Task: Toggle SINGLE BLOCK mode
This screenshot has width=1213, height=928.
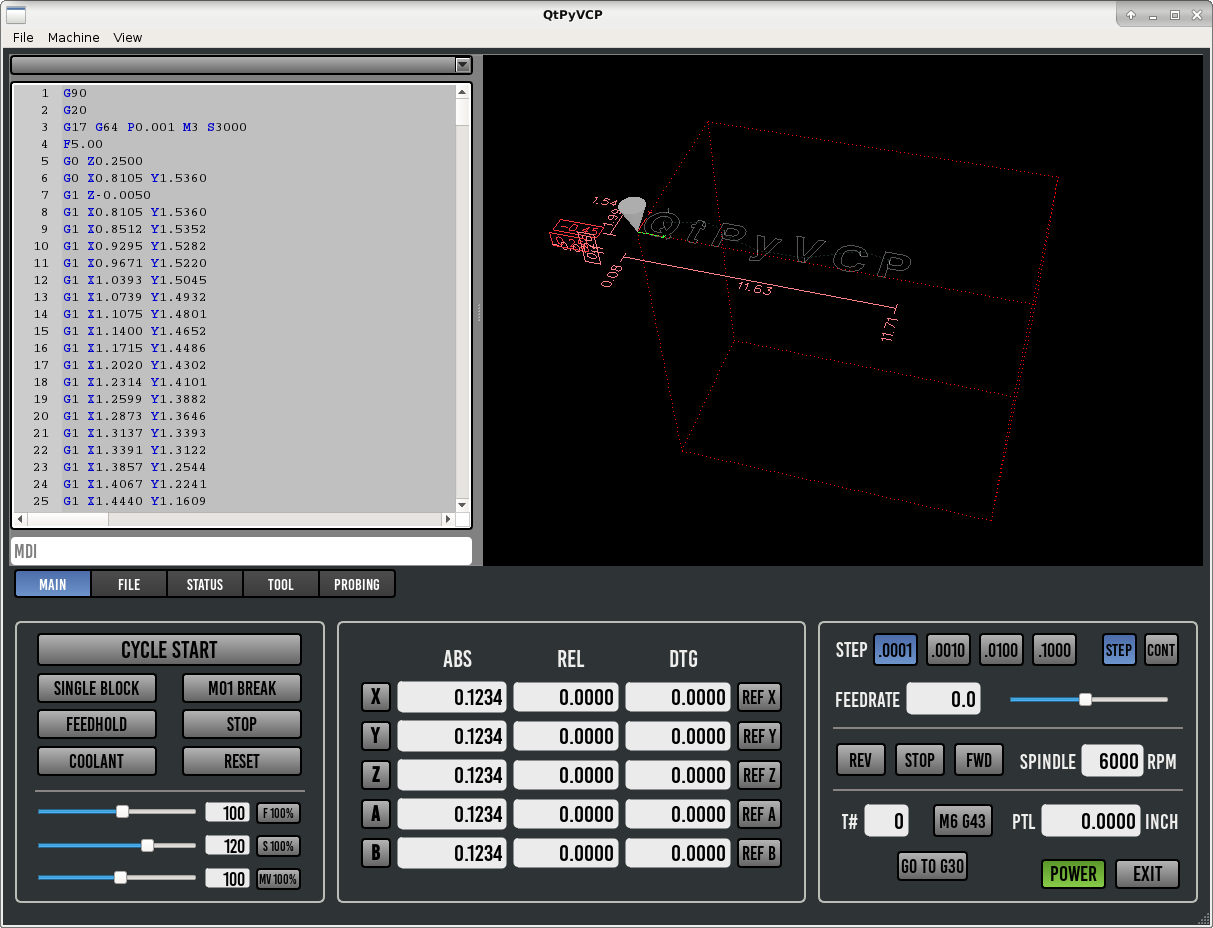Action: (97, 688)
